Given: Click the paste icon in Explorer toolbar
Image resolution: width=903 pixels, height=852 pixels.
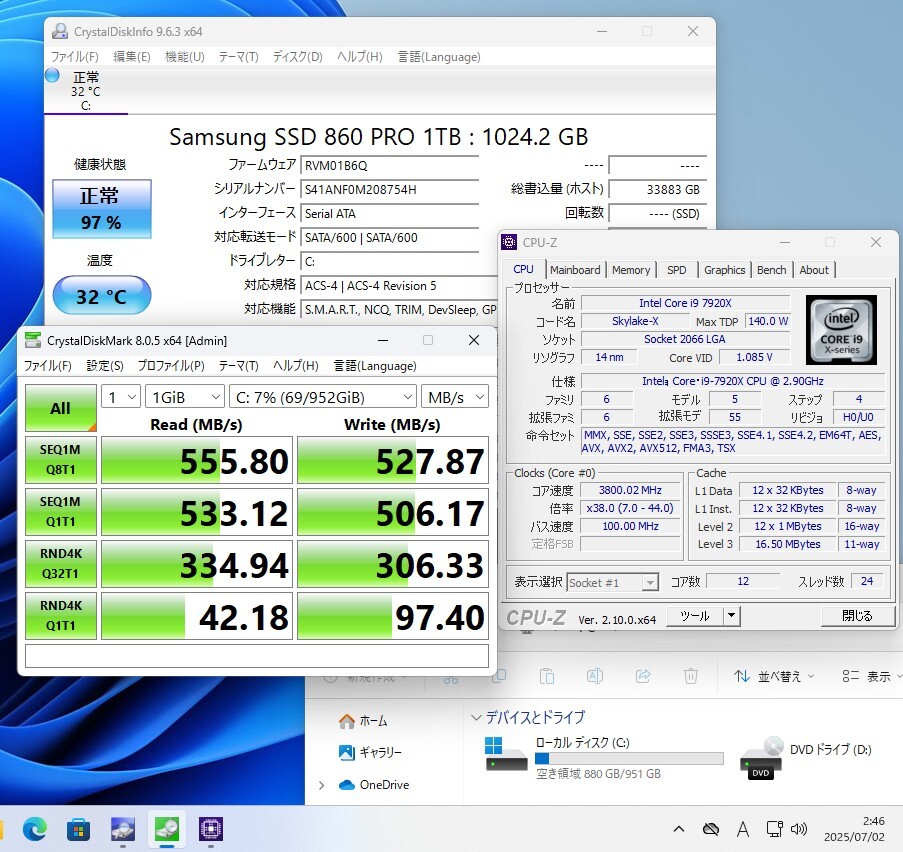Looking at the screenshot, I should (x=547, y=676).
